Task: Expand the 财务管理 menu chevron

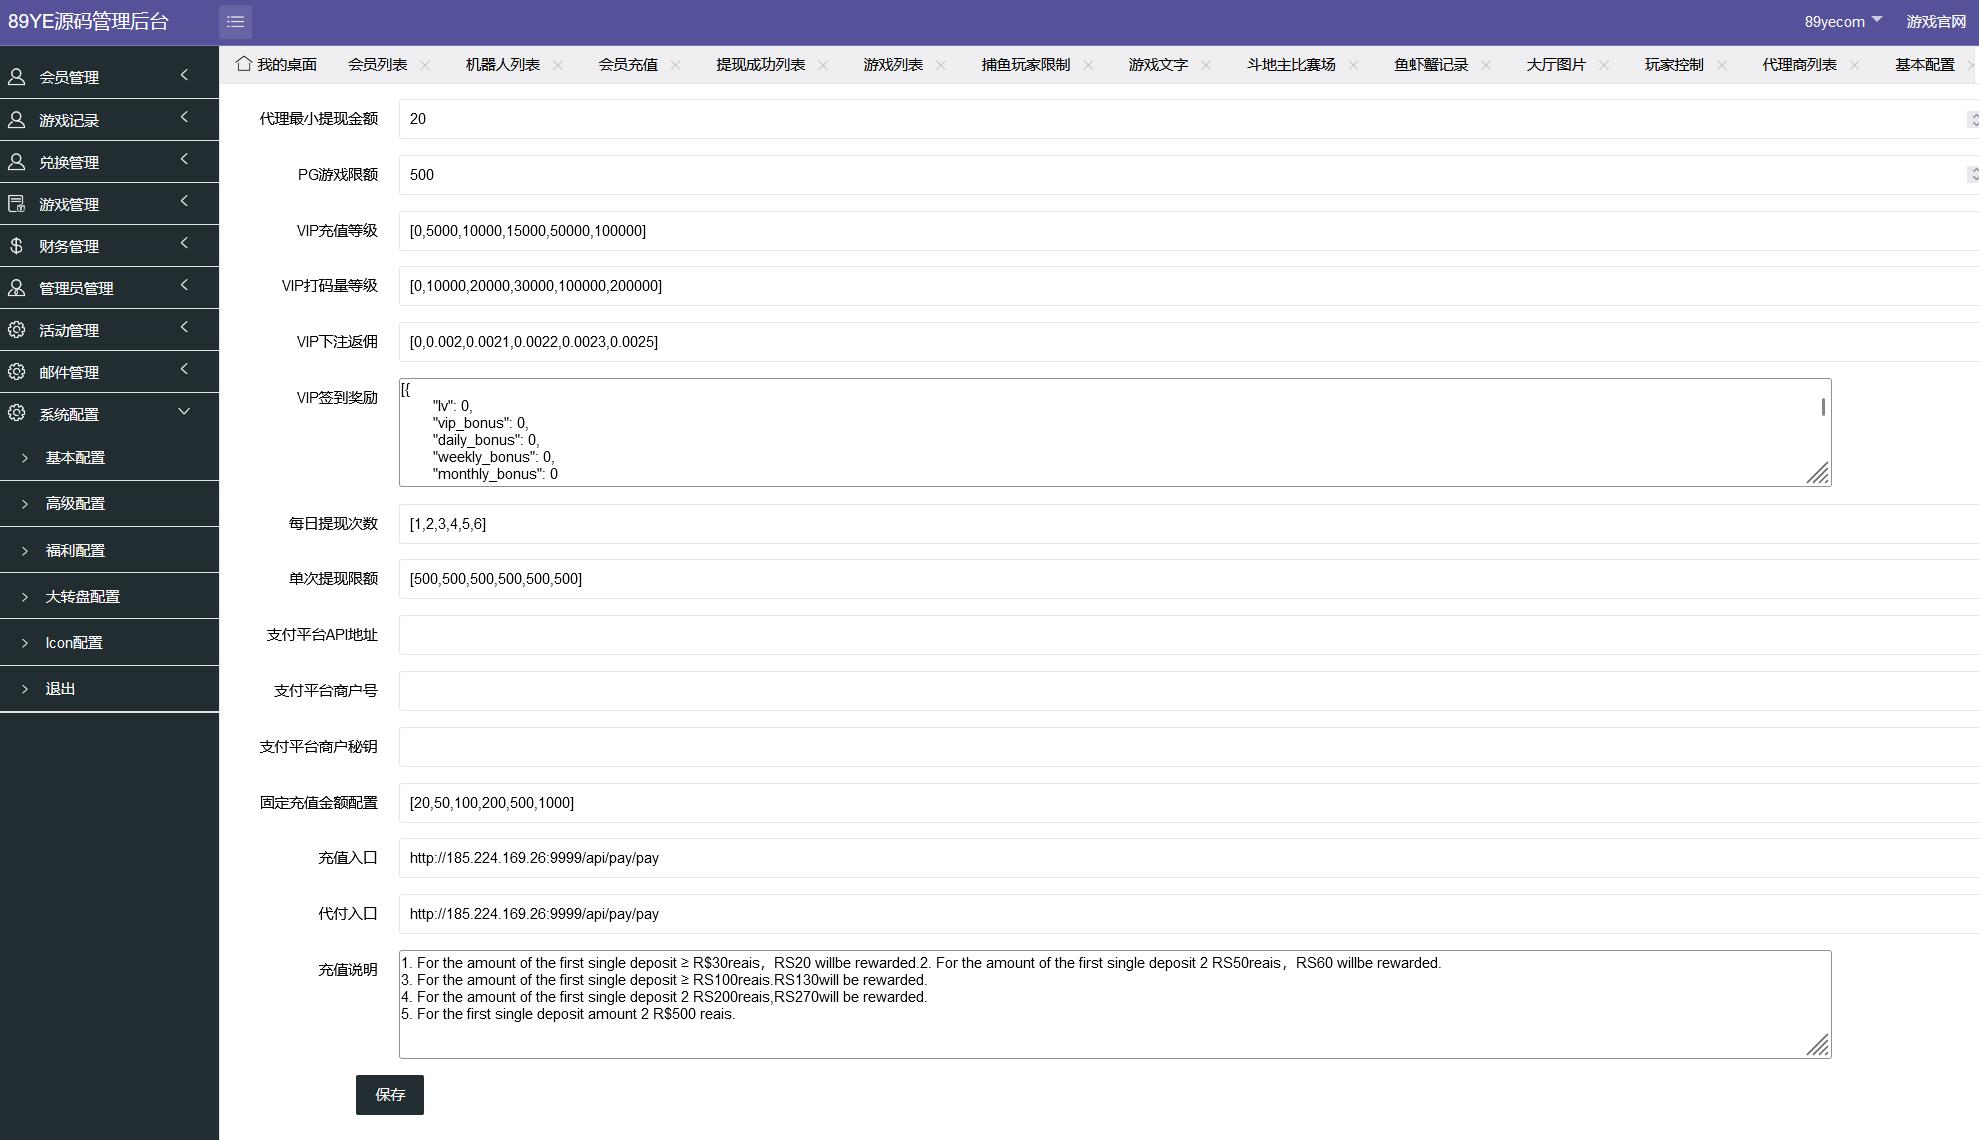Action: coord(184,244)
